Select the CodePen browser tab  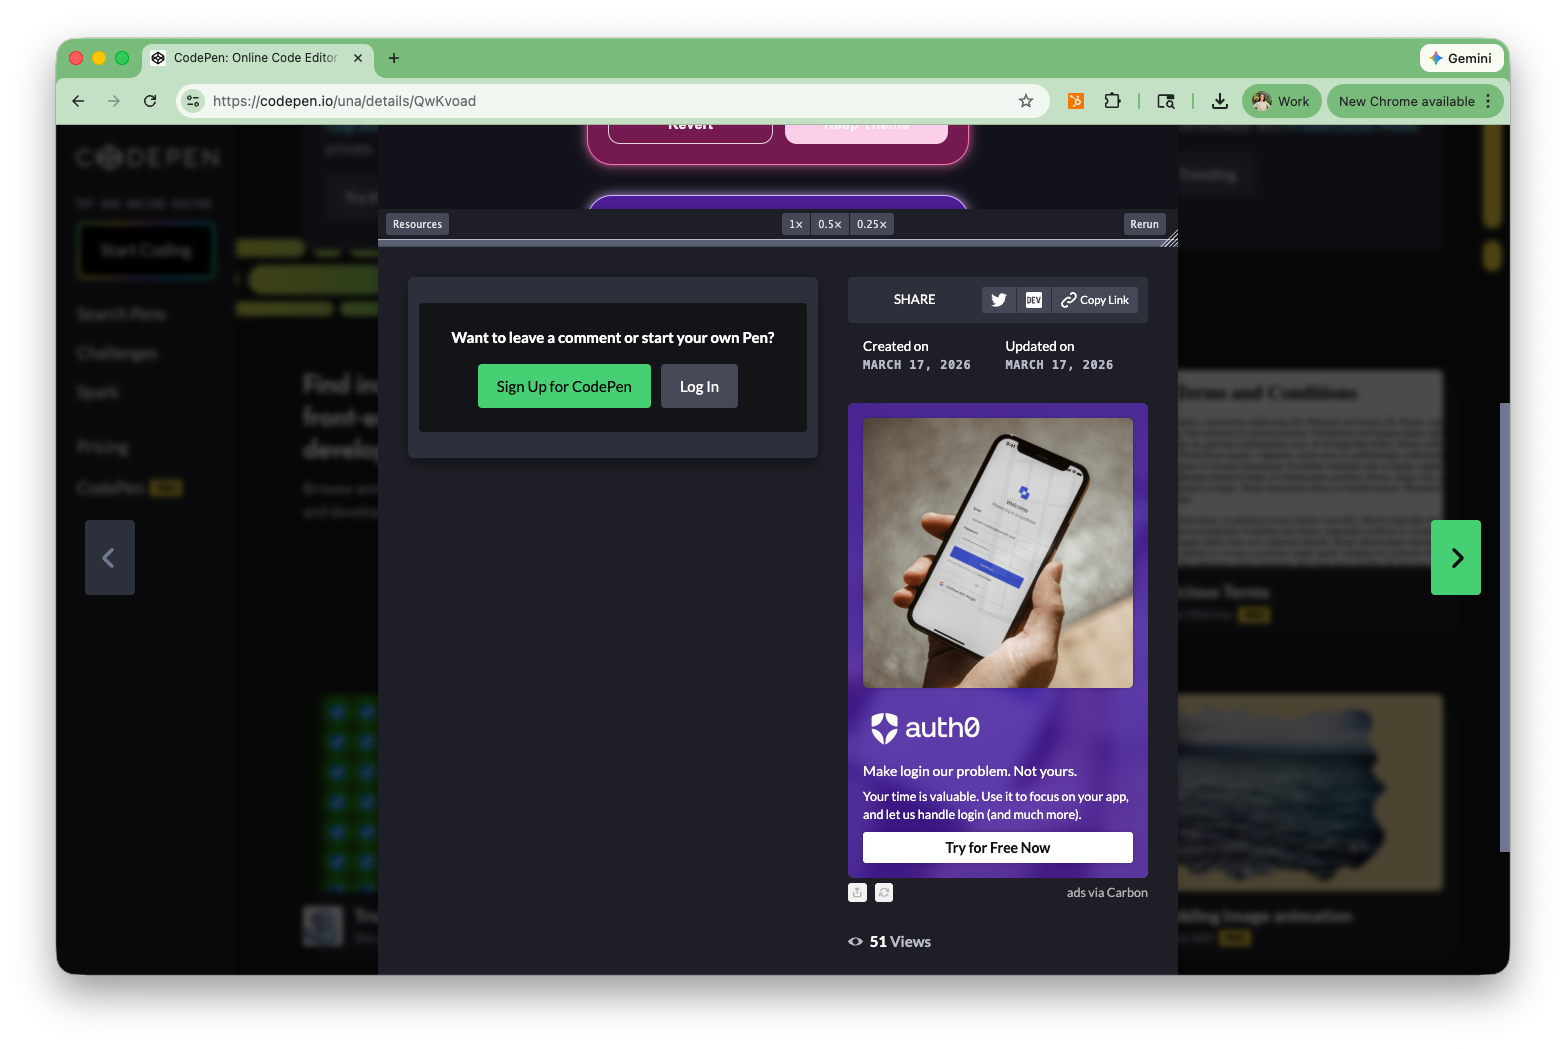pos(256,58)
